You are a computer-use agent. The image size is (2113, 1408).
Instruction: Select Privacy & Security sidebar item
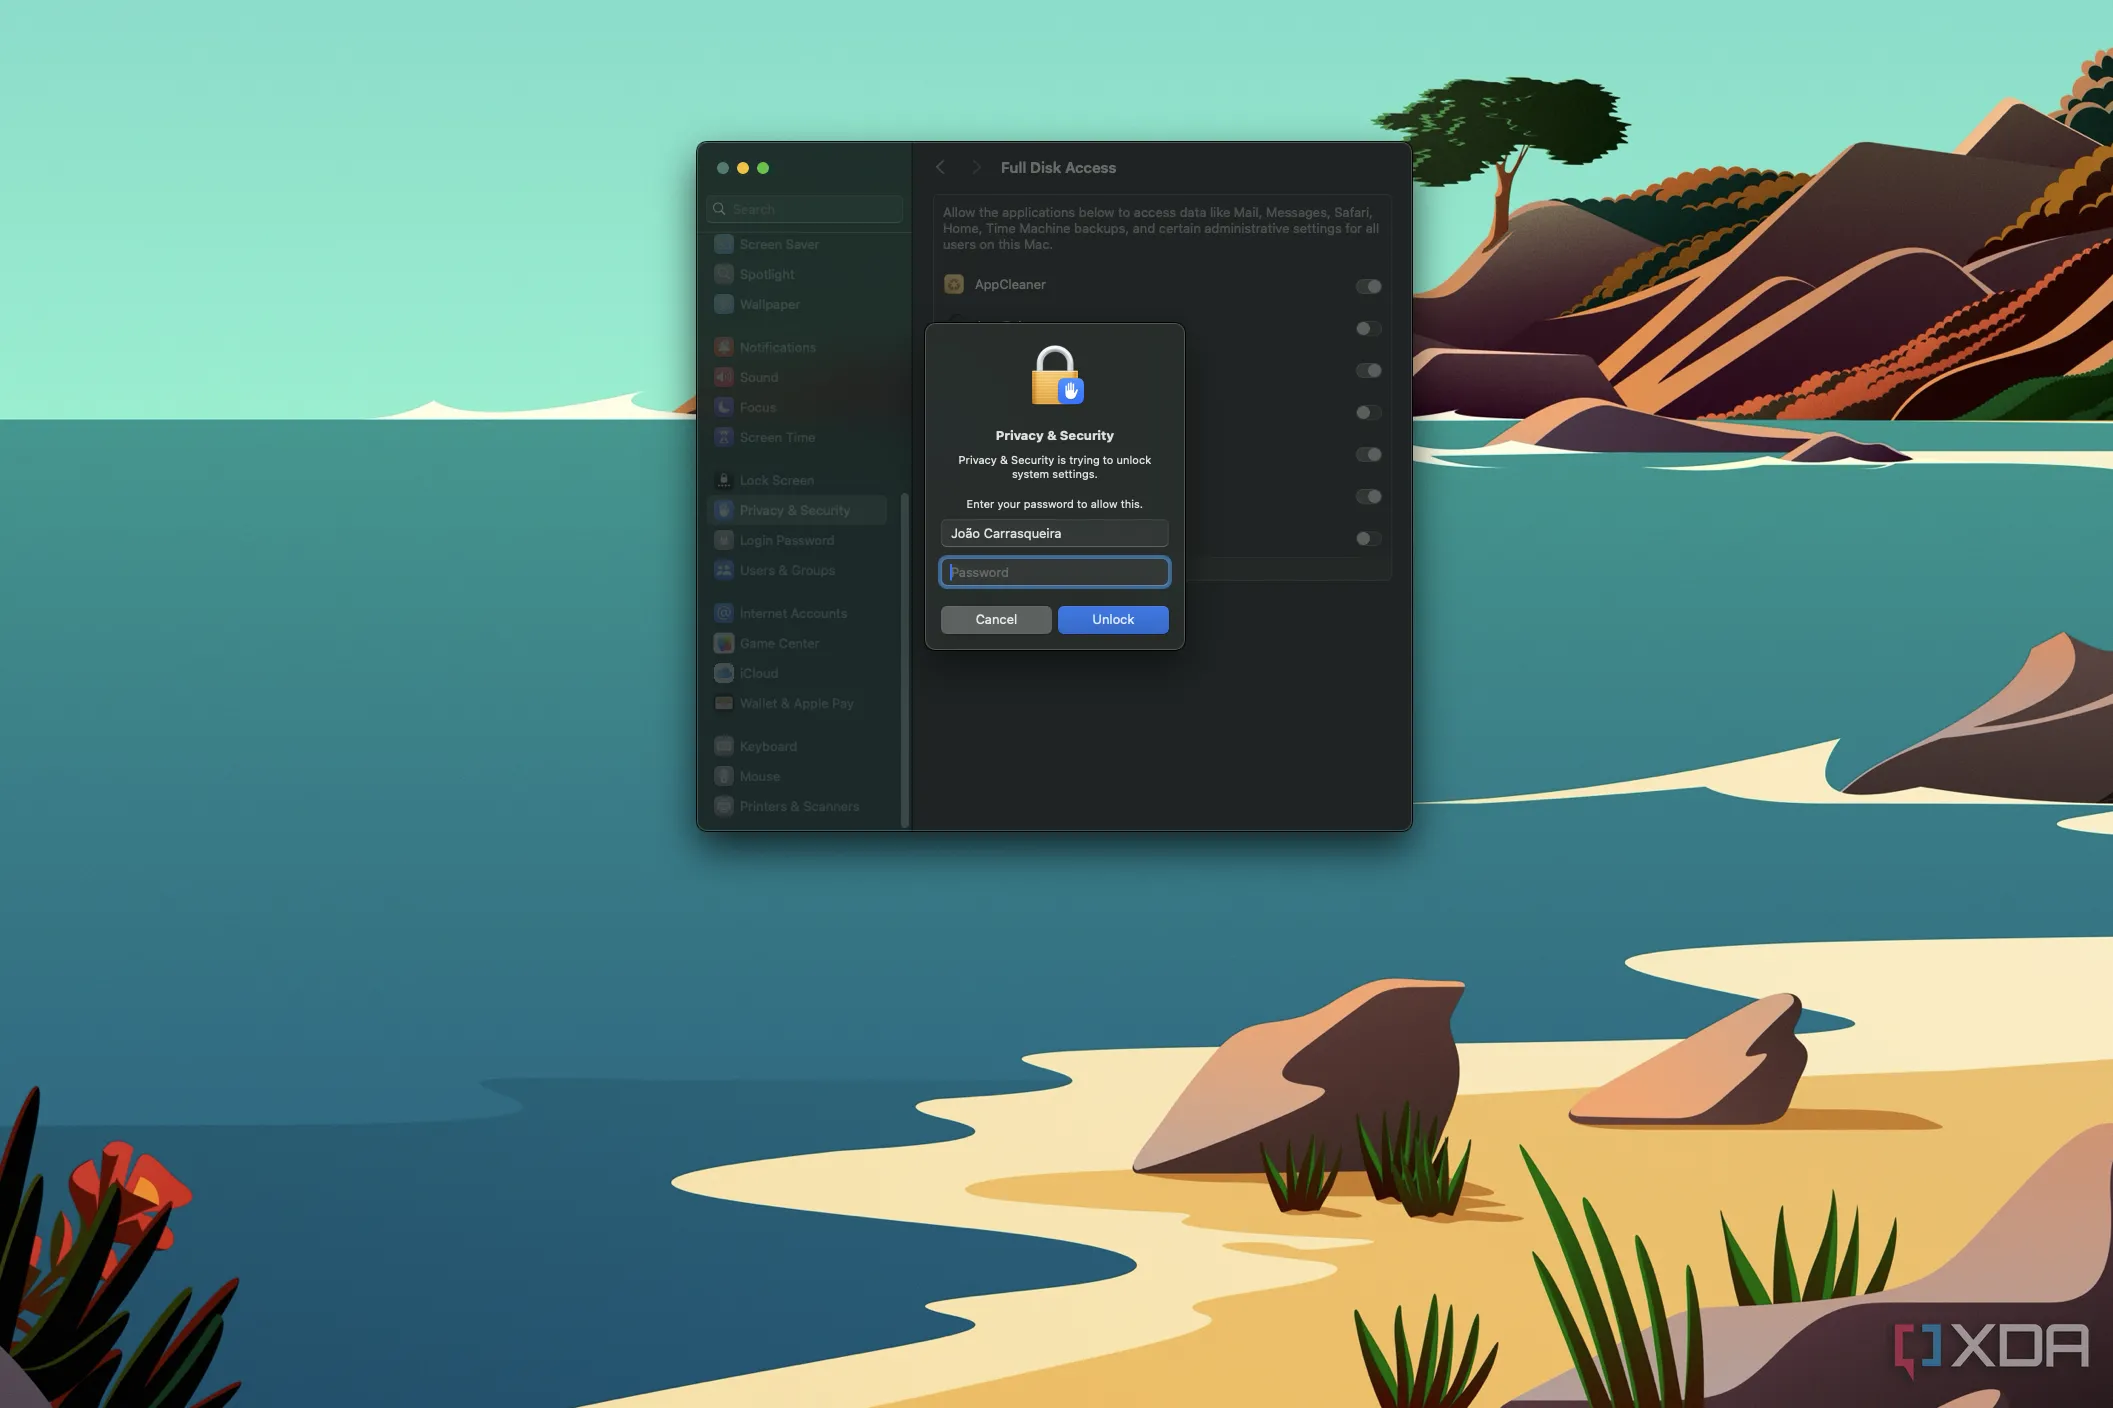point(795,510)
